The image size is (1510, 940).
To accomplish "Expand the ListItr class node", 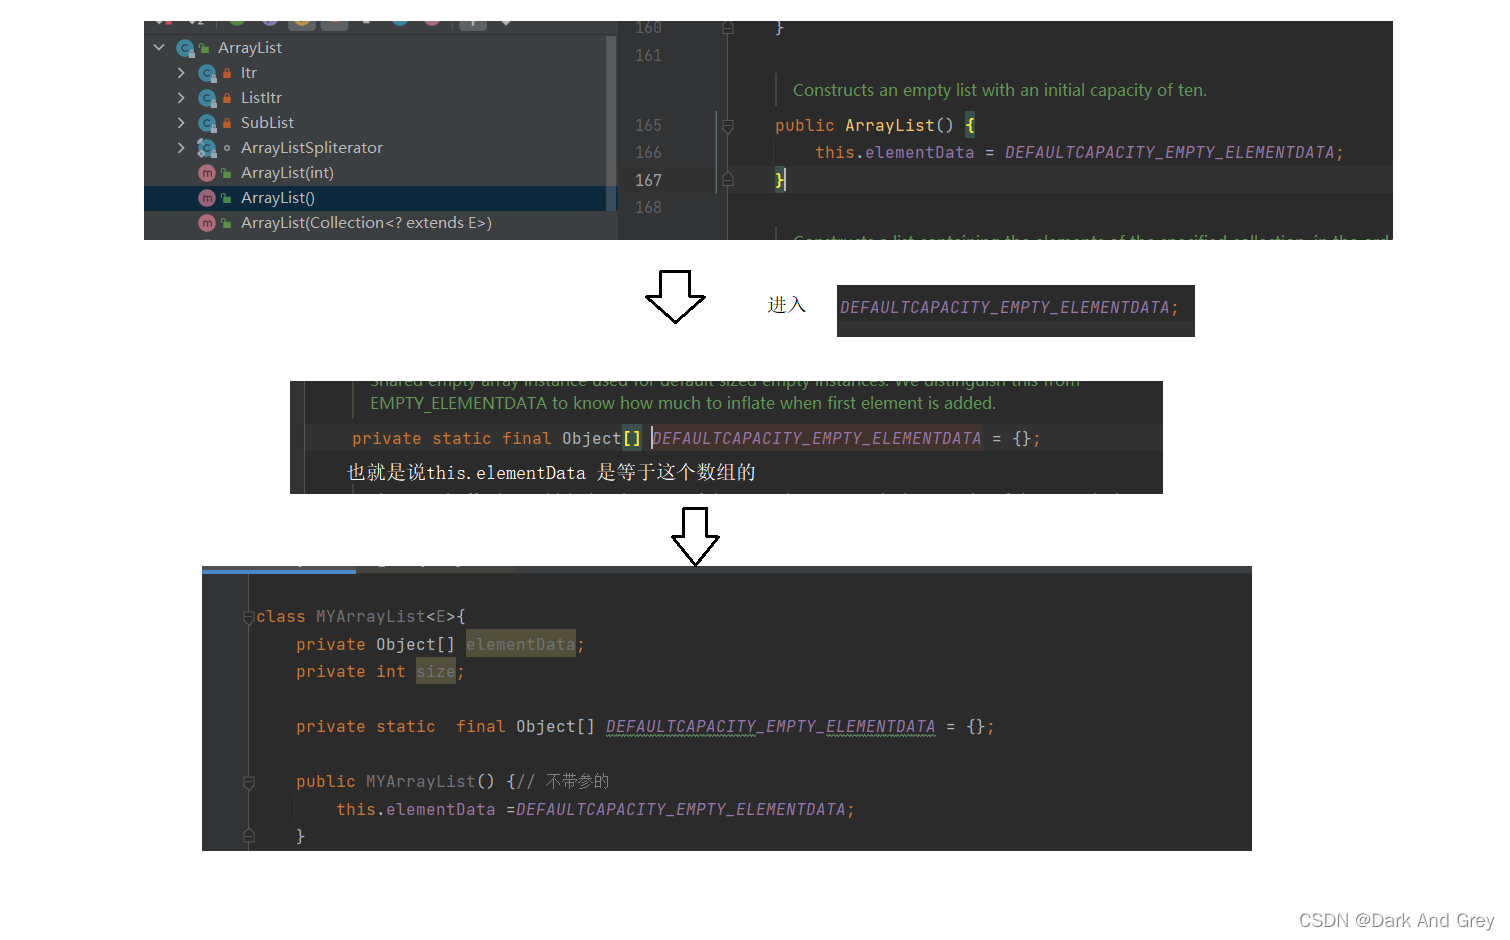I will click(x=181, y=98).
